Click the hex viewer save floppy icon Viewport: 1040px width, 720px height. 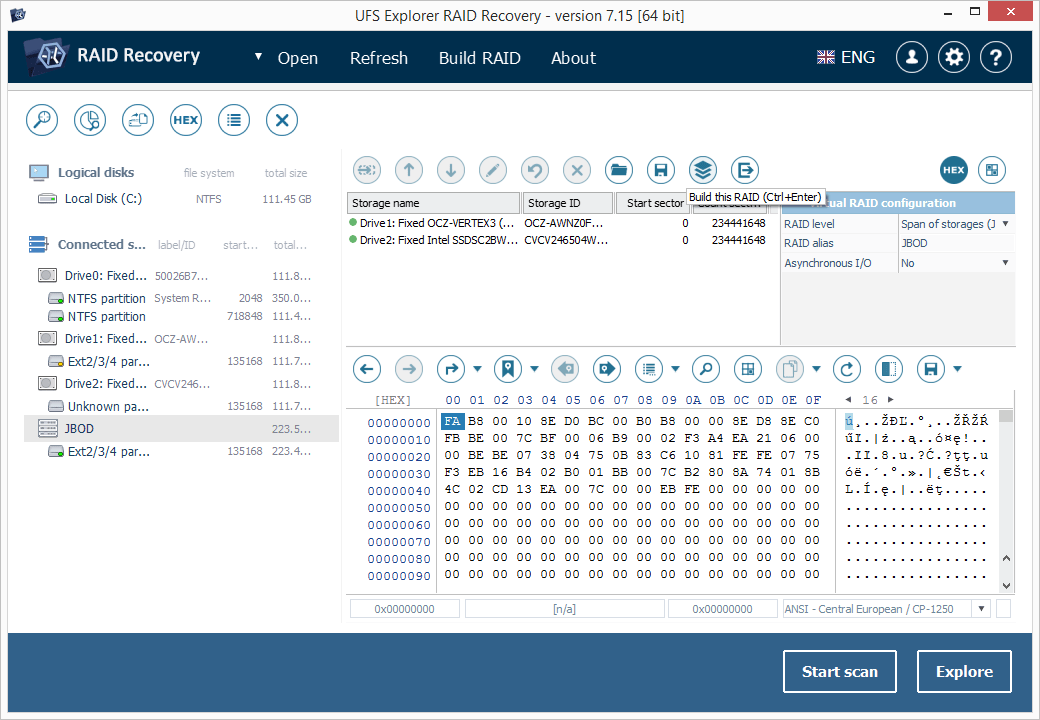point(931,369)
